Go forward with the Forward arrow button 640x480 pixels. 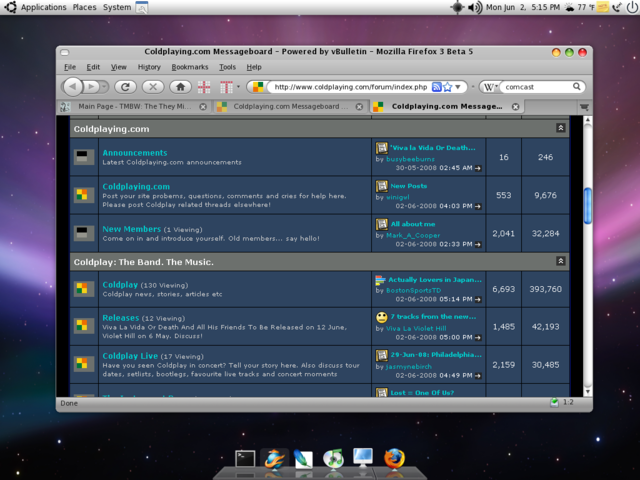[x=91, y=87]
